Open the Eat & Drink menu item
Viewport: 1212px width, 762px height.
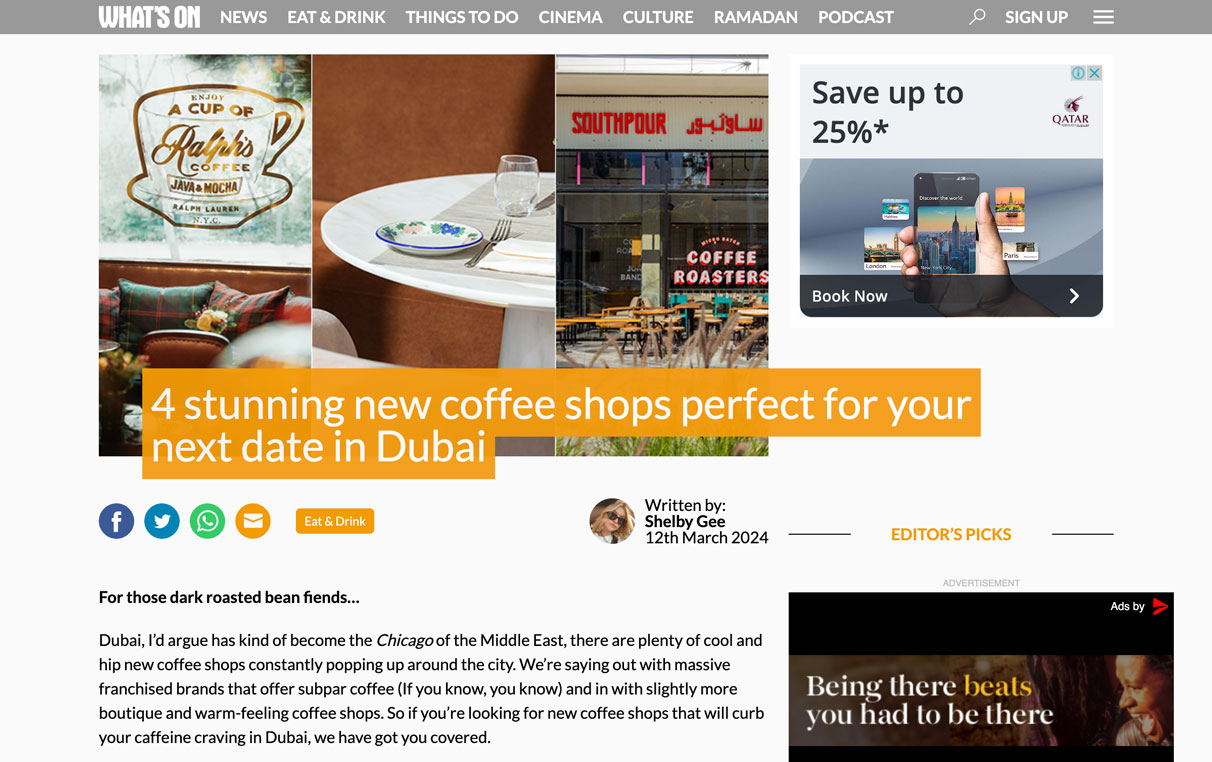(336, 17)
